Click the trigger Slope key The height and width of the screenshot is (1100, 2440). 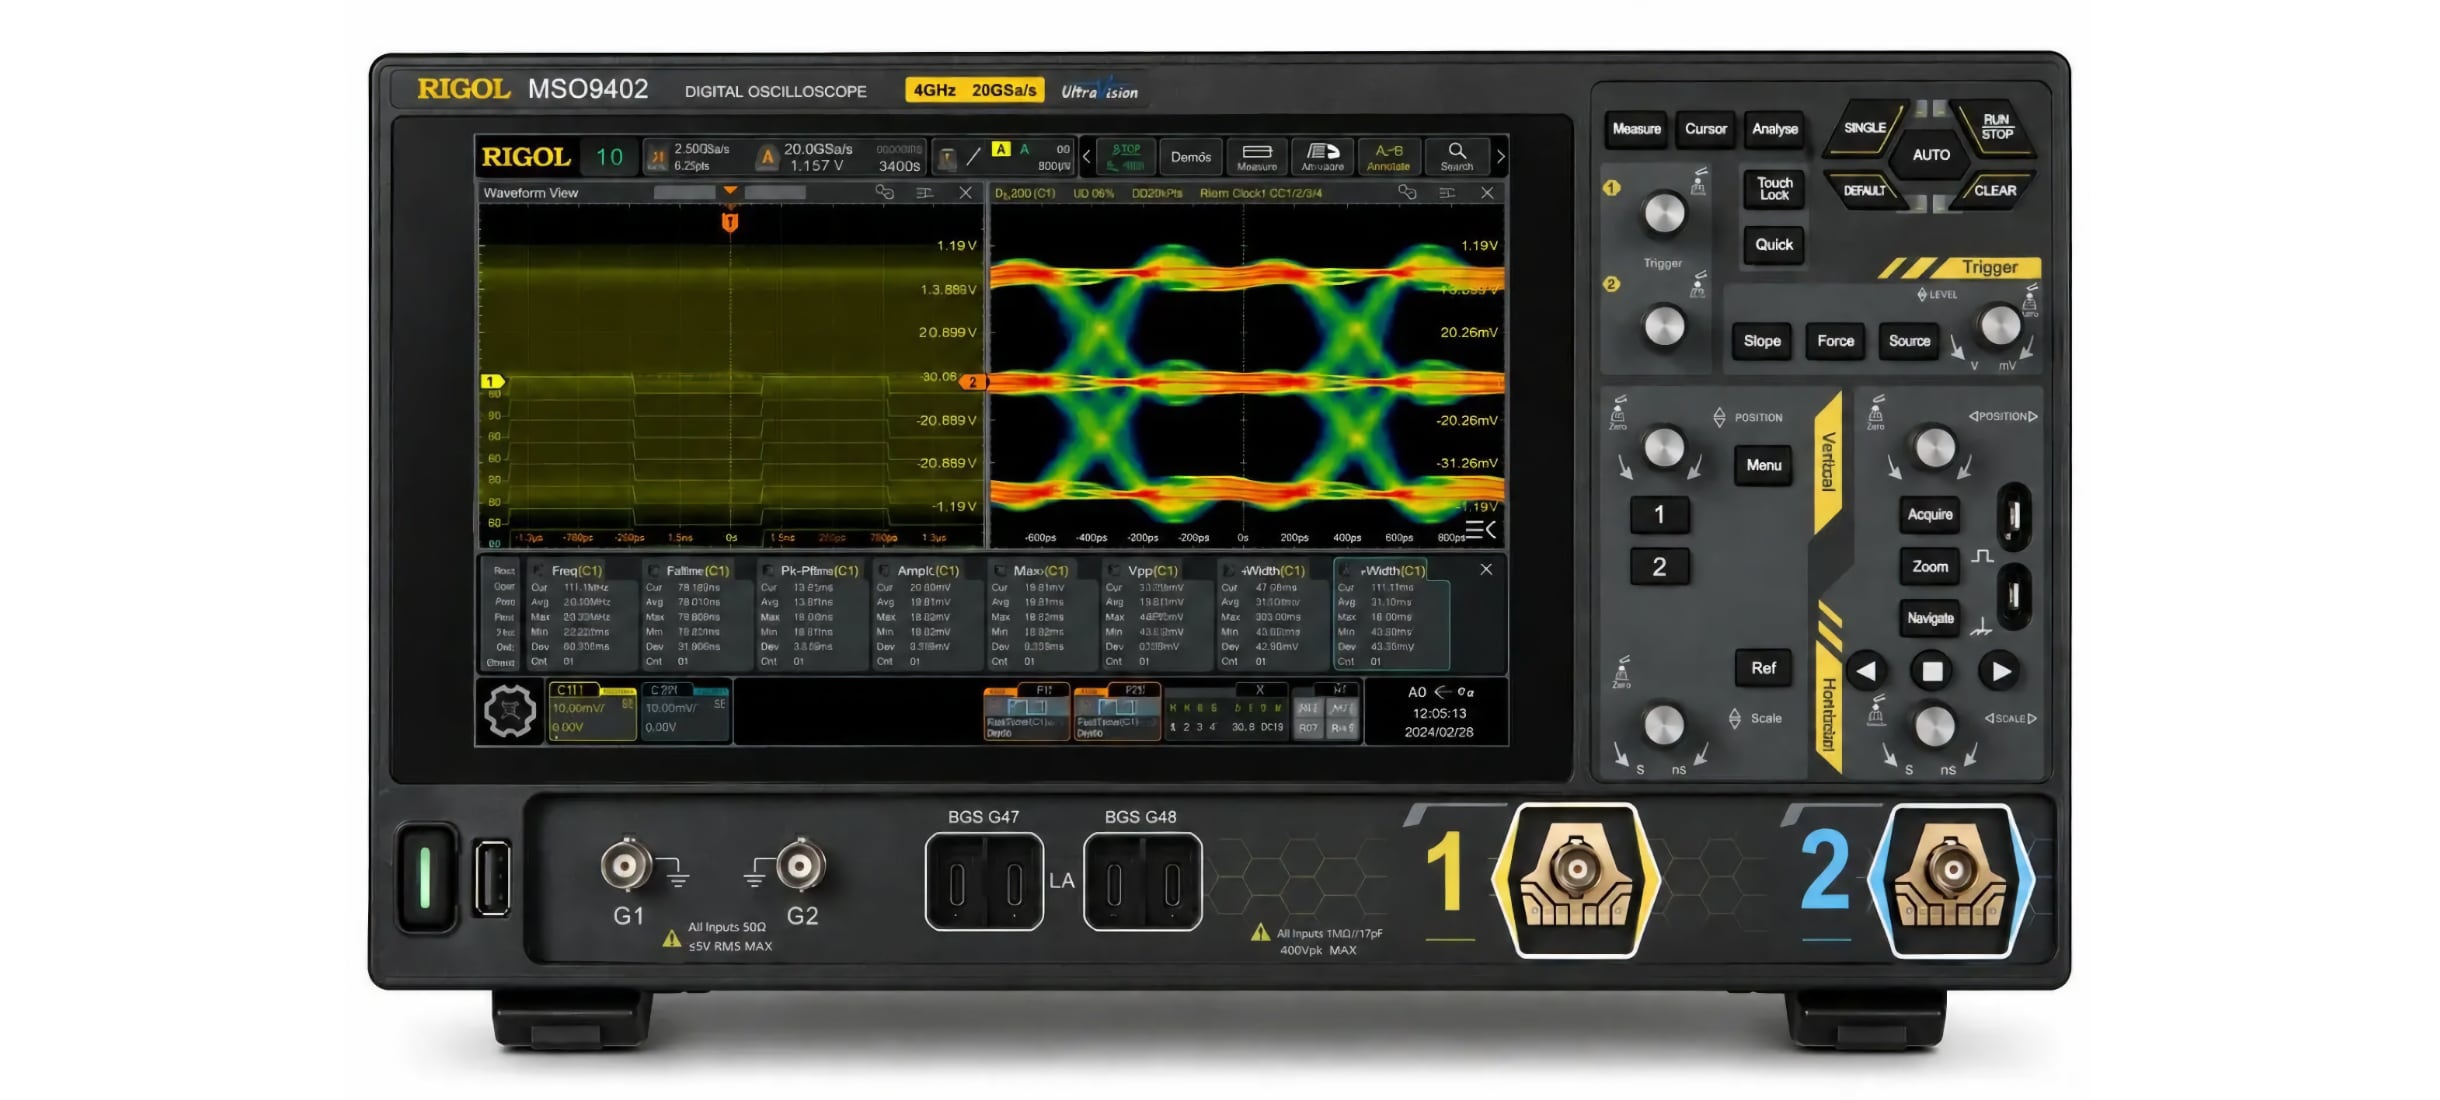tap(1762, 341)
